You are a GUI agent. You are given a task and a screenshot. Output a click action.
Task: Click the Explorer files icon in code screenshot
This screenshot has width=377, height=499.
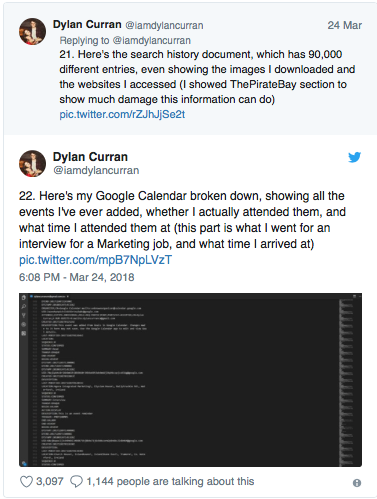click(24, 298)
